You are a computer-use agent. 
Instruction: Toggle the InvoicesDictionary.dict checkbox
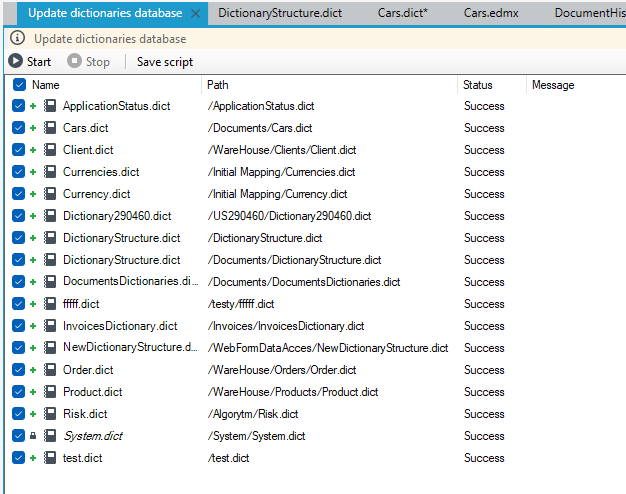point(18,326)
